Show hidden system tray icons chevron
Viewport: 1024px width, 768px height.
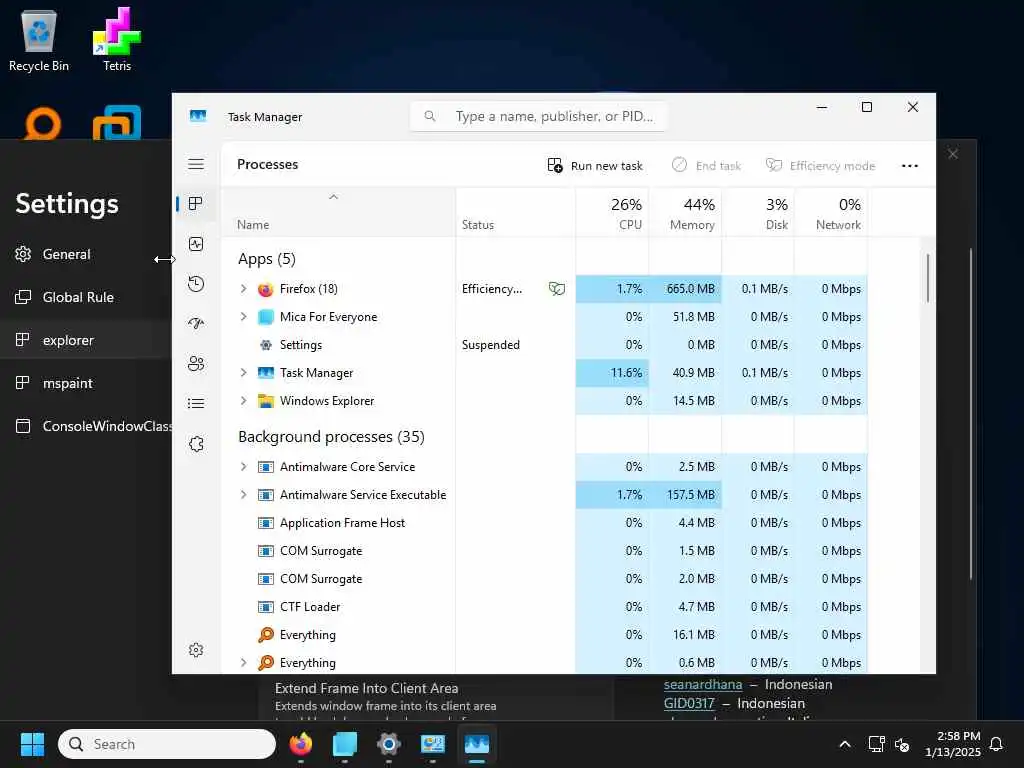pyautogui.click(x=844, y=744)
